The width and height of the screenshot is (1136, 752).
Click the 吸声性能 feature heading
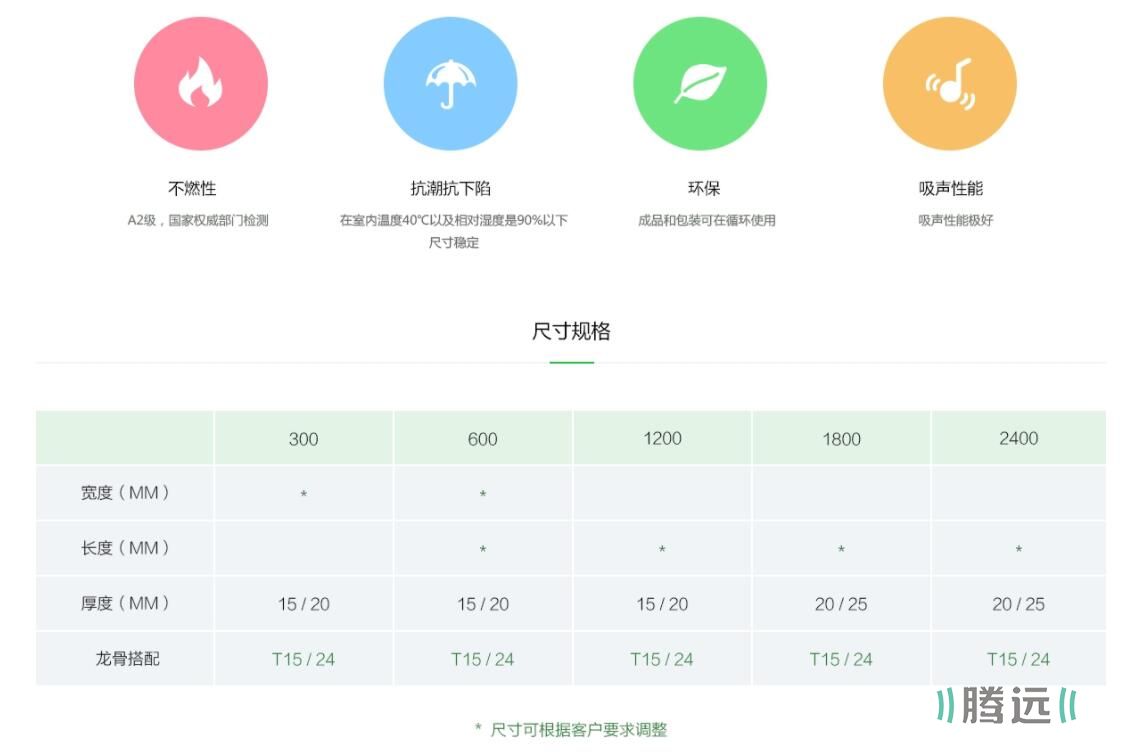pos(951,188)
